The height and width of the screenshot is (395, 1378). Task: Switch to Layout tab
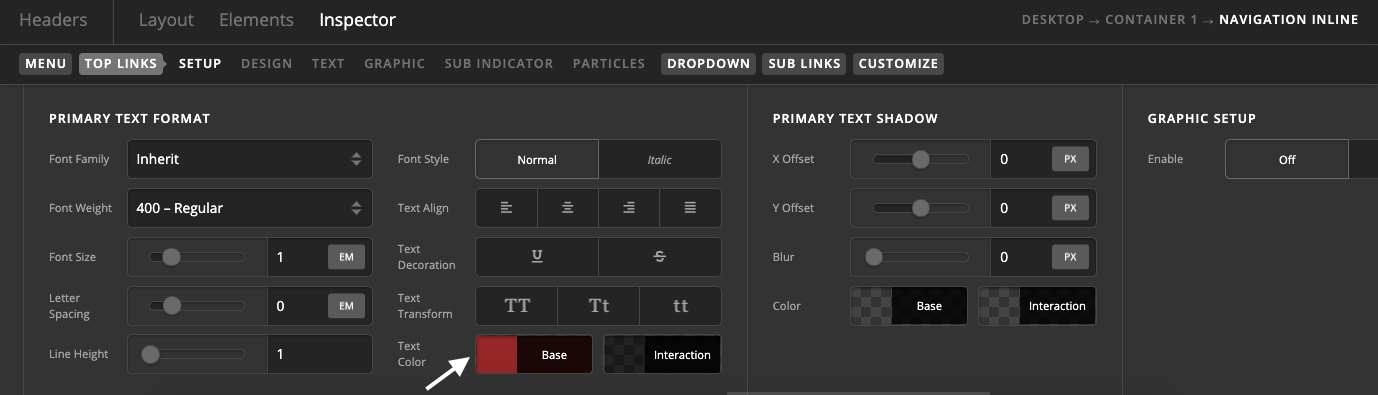[x=166, y=20]
